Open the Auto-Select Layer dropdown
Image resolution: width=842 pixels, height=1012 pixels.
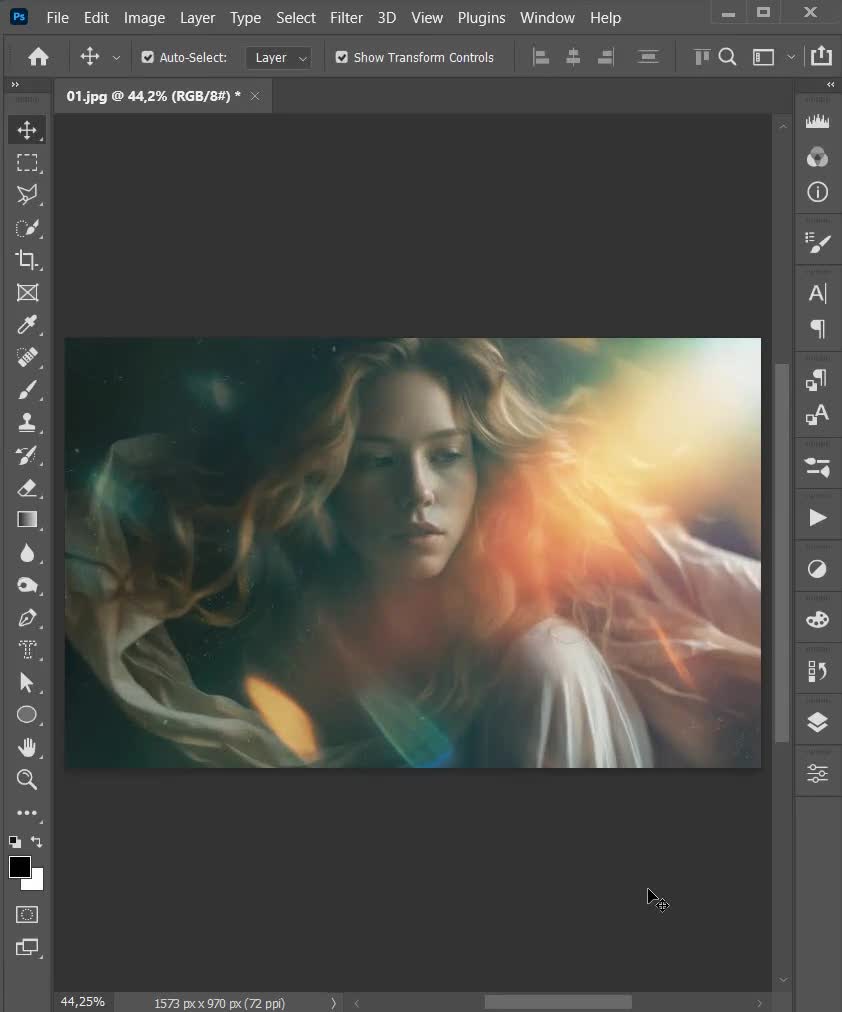tap(278, 57)
